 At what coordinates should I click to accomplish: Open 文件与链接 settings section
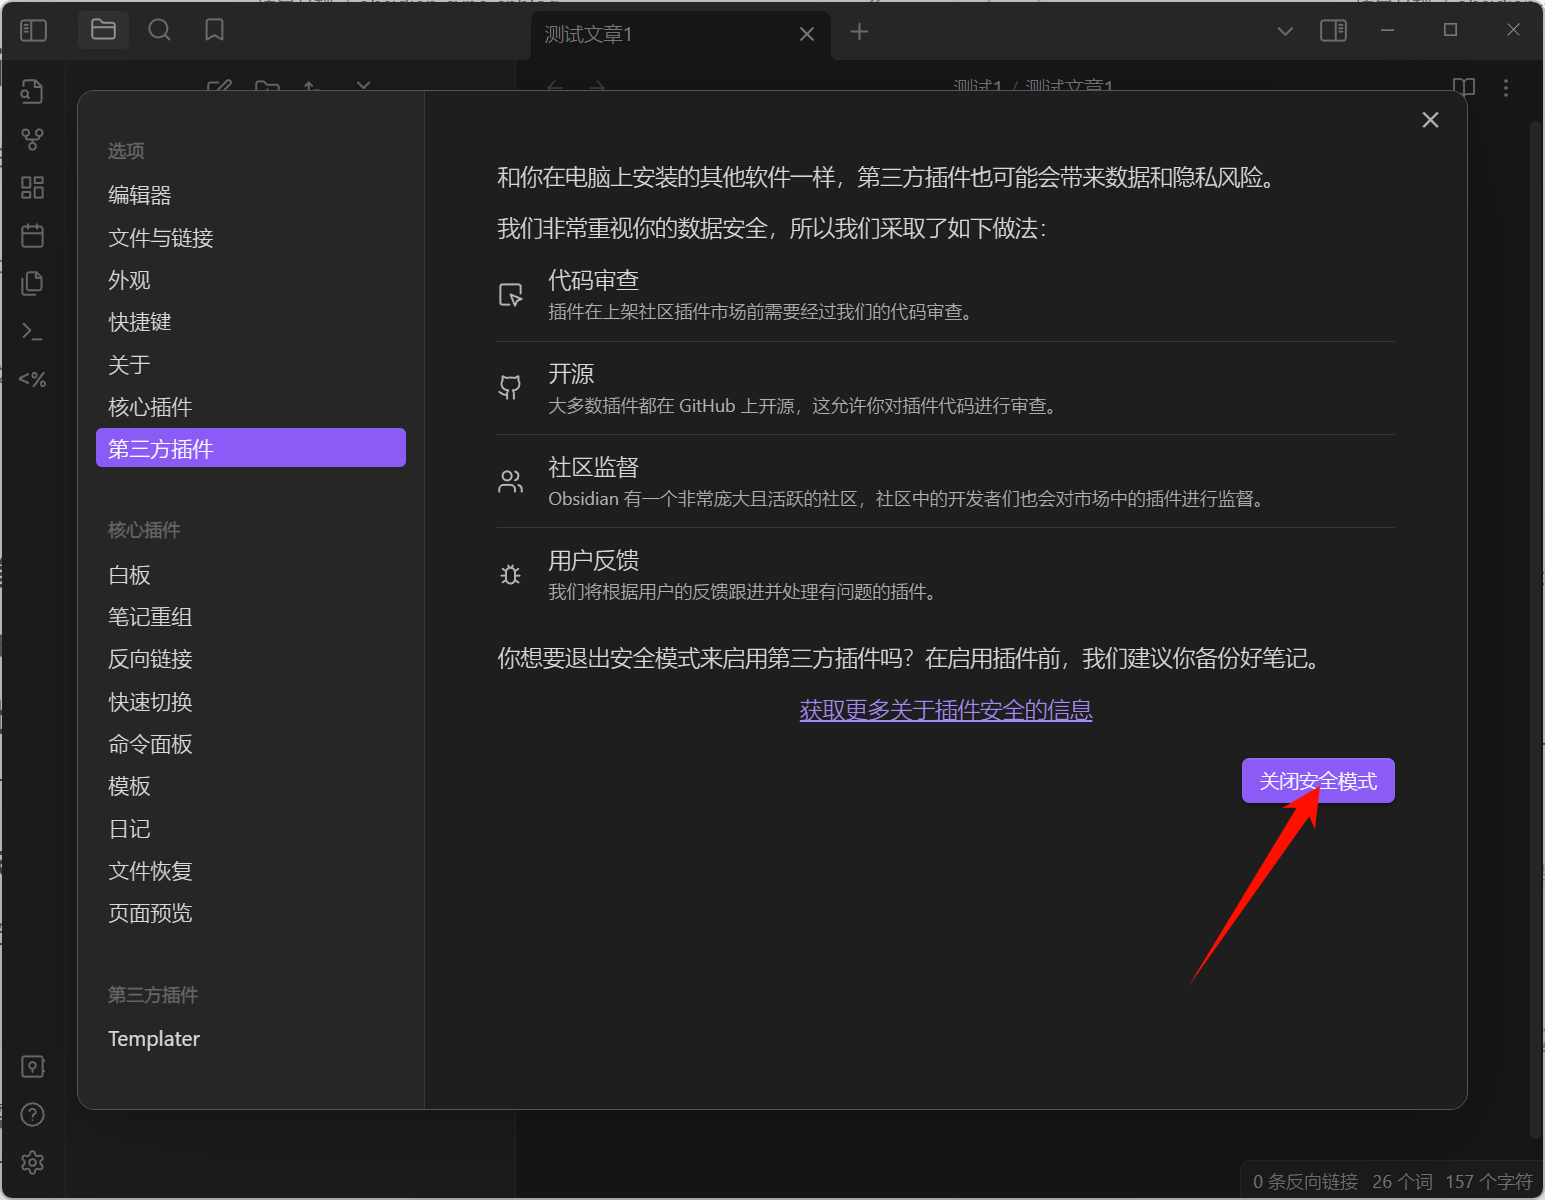(251, 238)
